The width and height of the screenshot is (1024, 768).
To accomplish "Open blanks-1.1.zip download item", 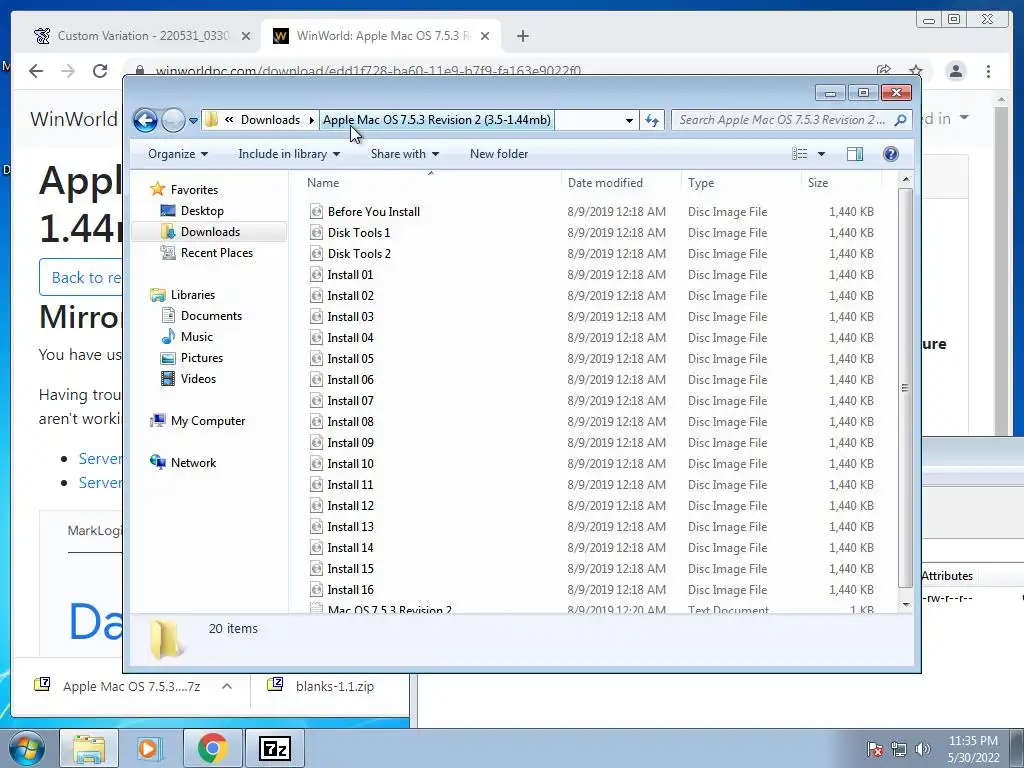I will coord(321,686).
